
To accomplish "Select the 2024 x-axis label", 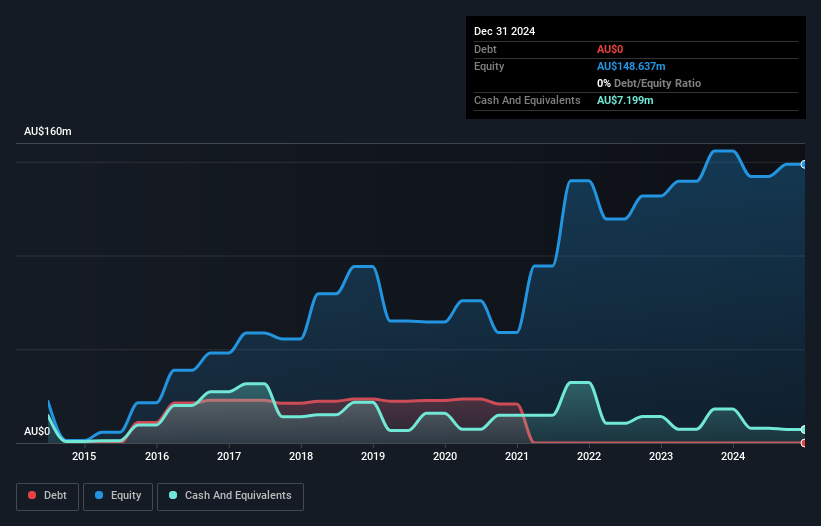I will (733, 456).
